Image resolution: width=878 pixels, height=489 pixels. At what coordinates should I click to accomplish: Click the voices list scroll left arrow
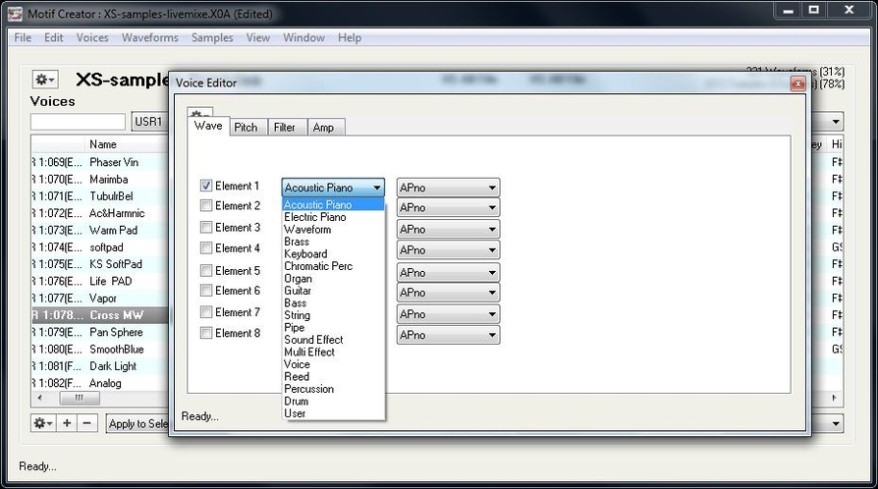(x=39, y=398)
